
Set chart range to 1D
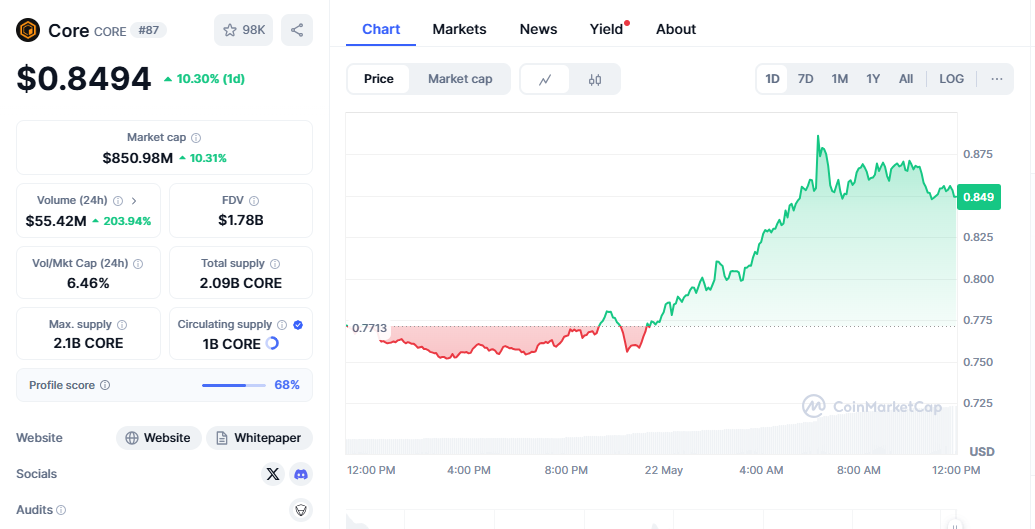coord(772,79)
